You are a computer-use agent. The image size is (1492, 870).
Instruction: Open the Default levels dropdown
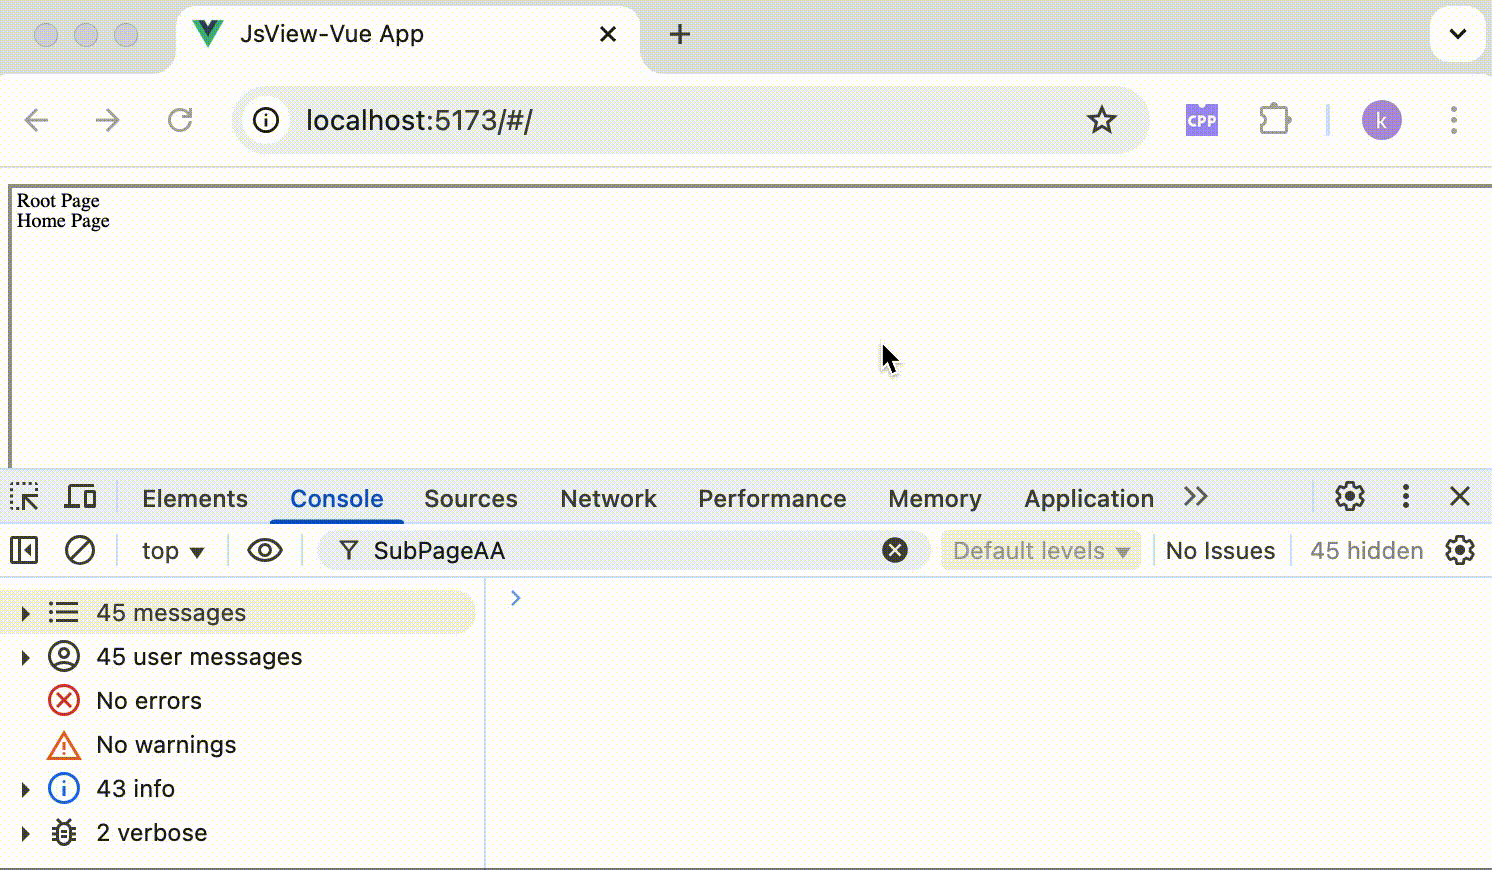click(x=1040, y=551)
